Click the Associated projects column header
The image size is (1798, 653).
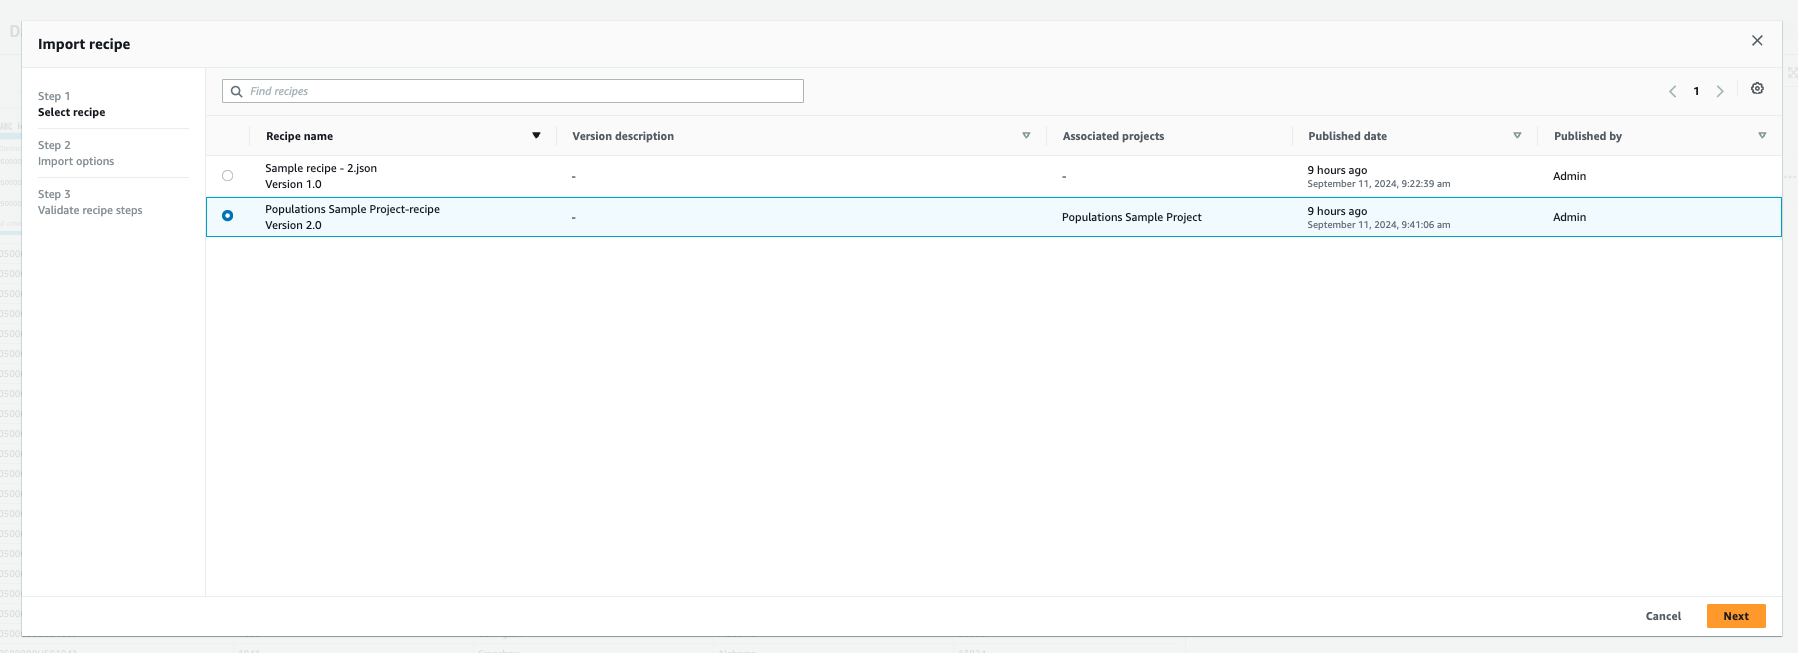click(x=1113, y=136)
